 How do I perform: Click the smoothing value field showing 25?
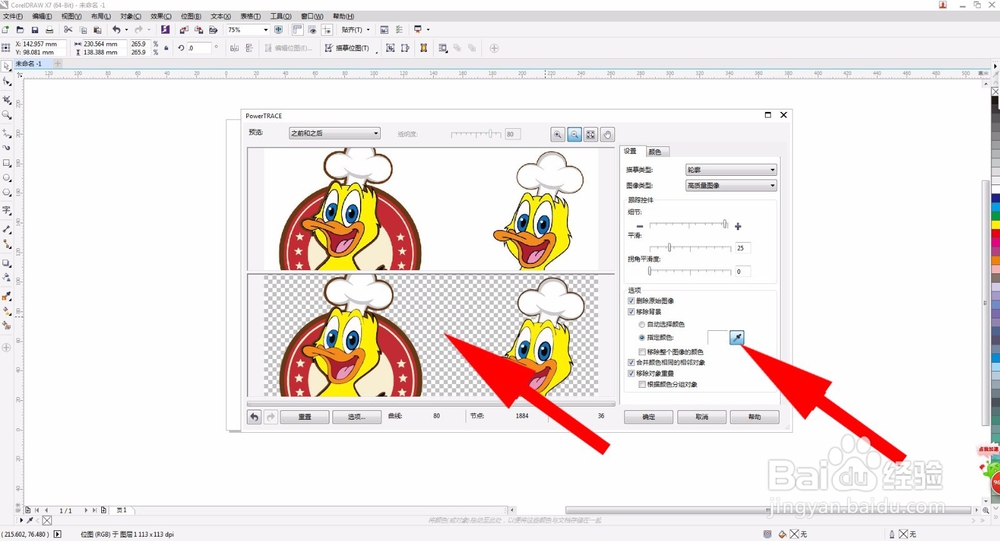pyautogui.click(x=742, y=248)
